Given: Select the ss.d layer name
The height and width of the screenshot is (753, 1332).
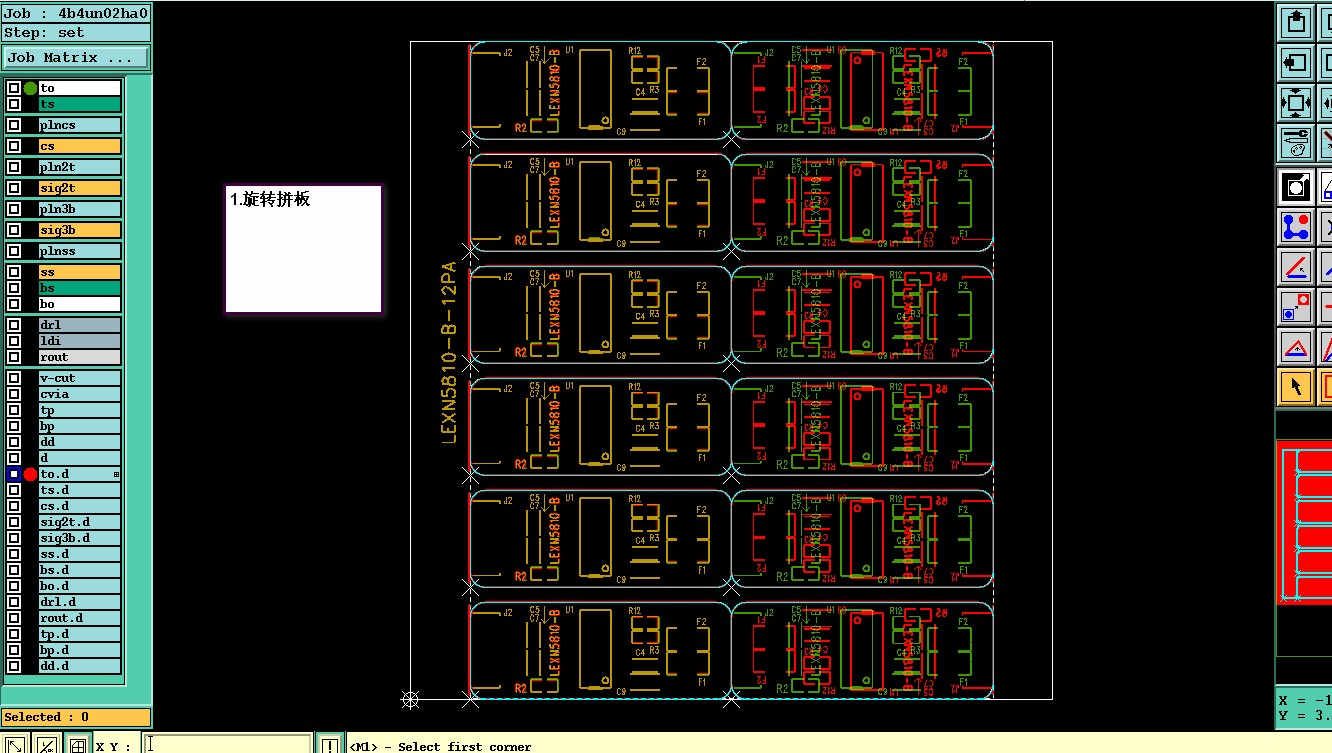Looking at the screenshot, I should tap(80, 554).
